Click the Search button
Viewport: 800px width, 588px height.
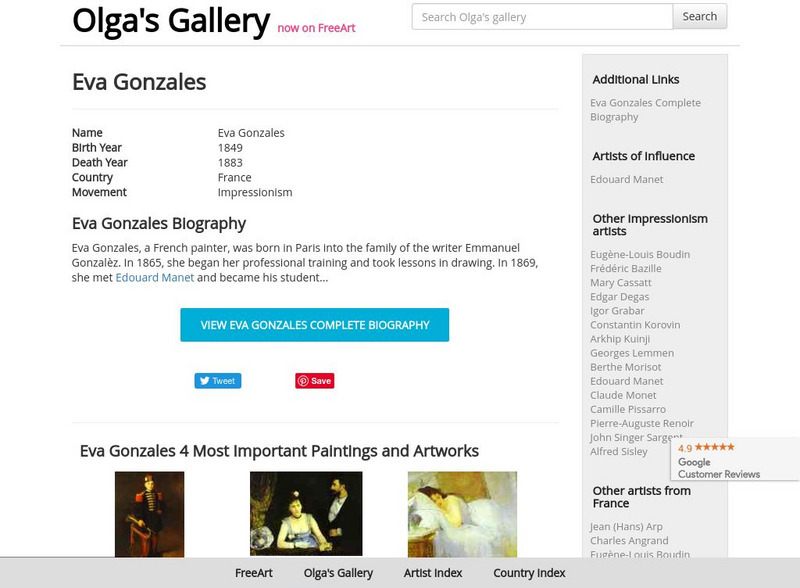pos(699,16)
